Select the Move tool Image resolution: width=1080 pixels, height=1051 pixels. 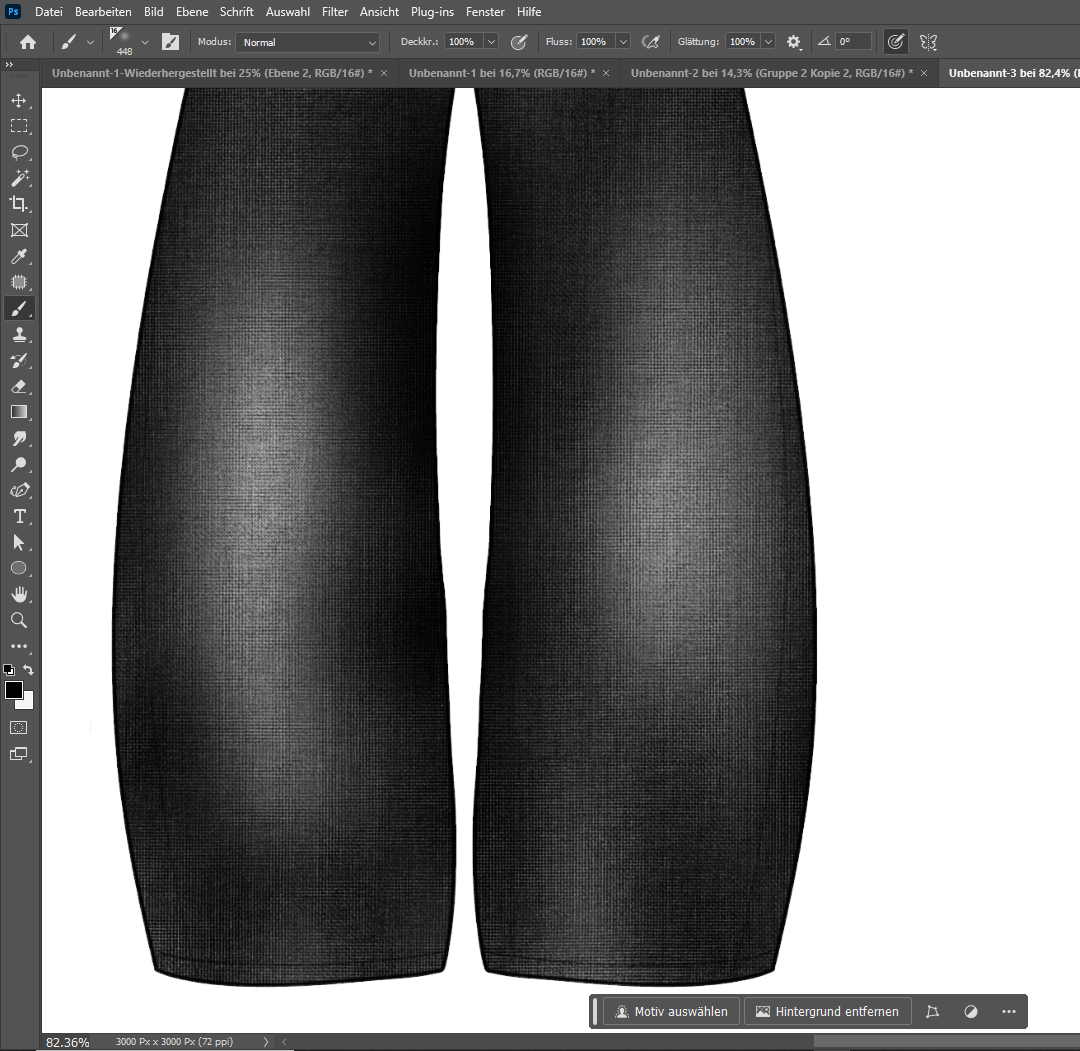18,101
